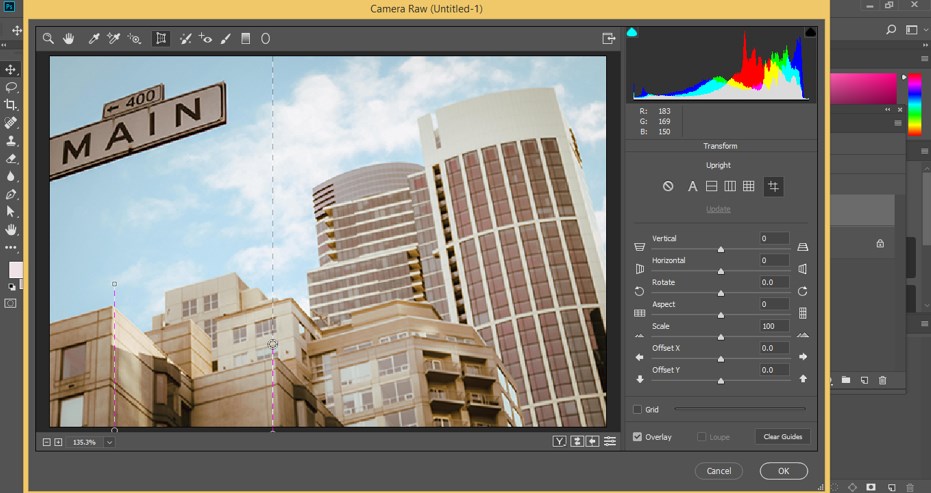Expand the Before/After view options (Y)
The image size is (931, 493).
click(560, 441)
